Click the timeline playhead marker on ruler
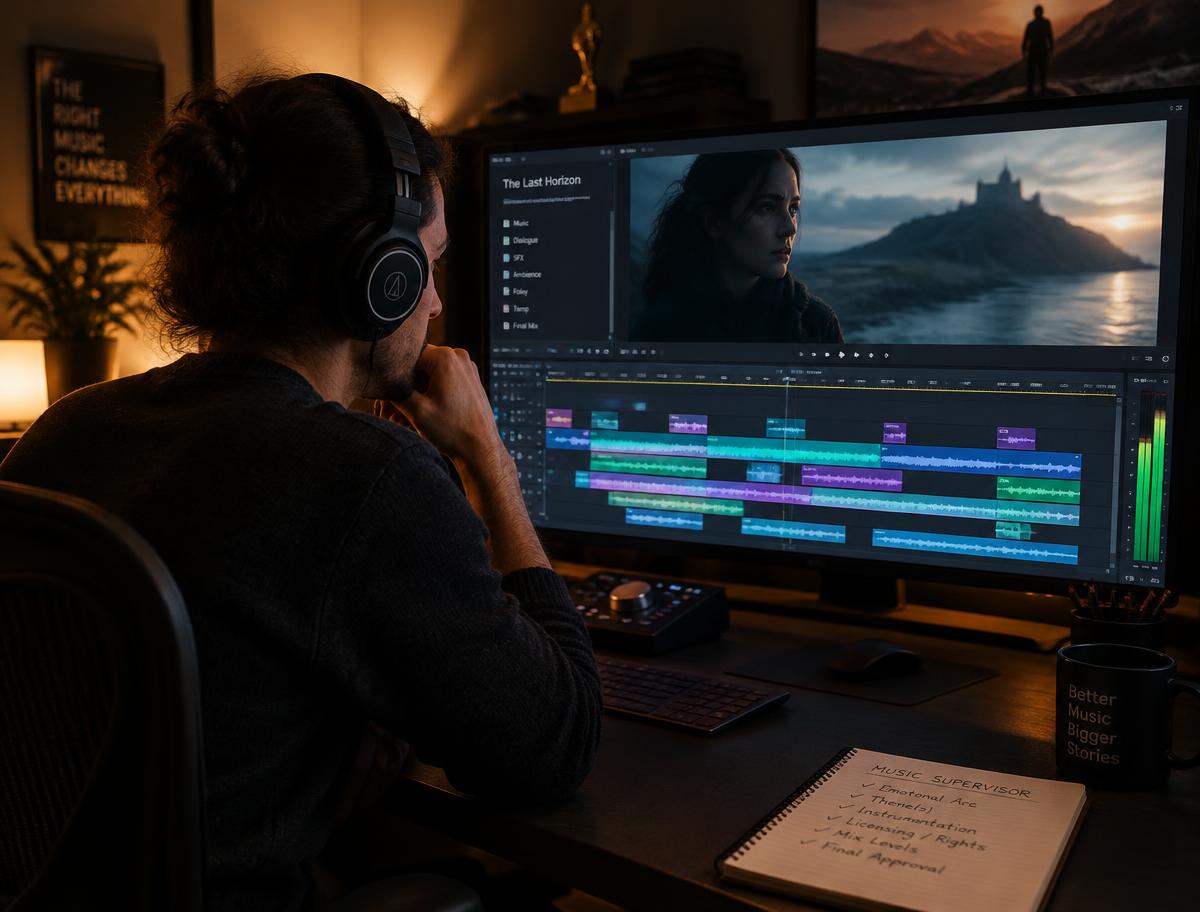Image resolution: width=1200 pixels, height=912 pixels. [787, 378]
